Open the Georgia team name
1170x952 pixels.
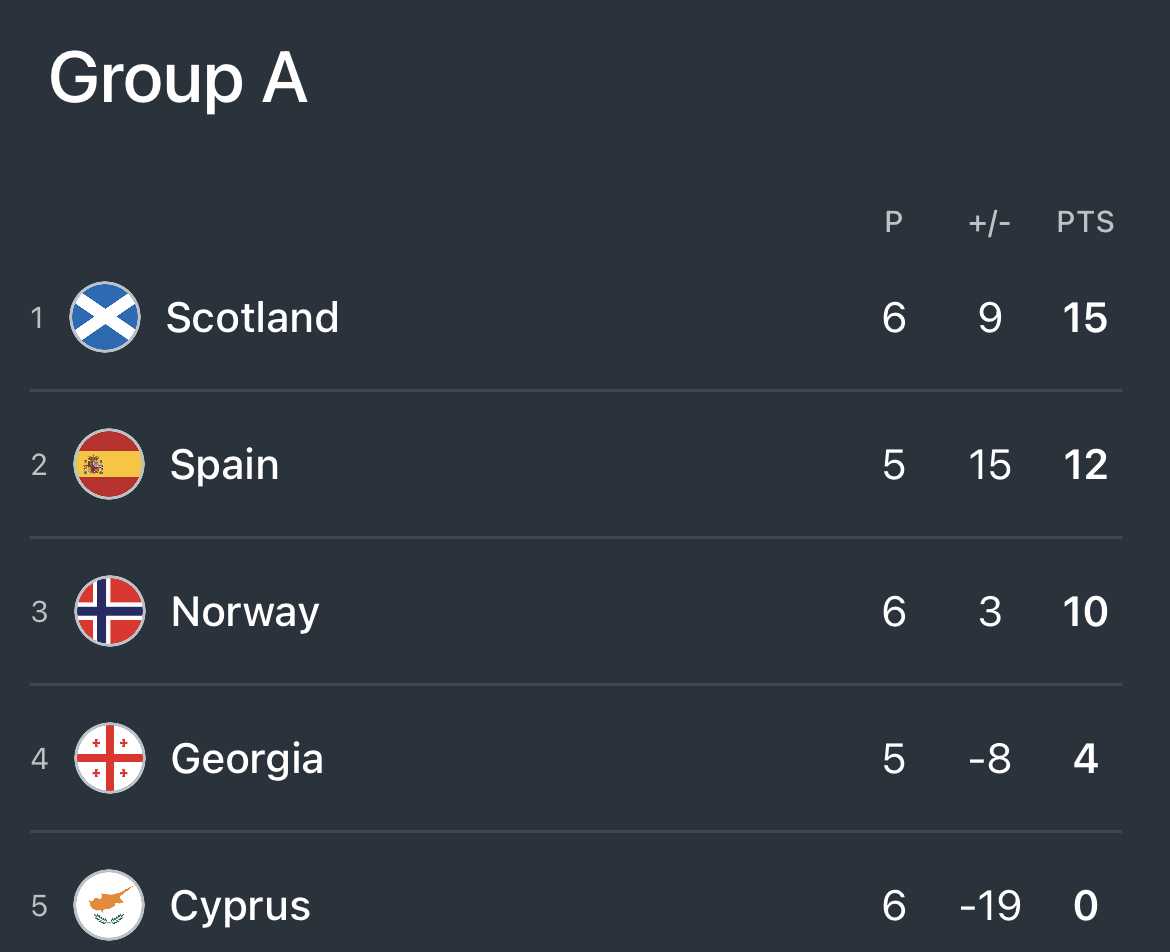tap(247, 760)
